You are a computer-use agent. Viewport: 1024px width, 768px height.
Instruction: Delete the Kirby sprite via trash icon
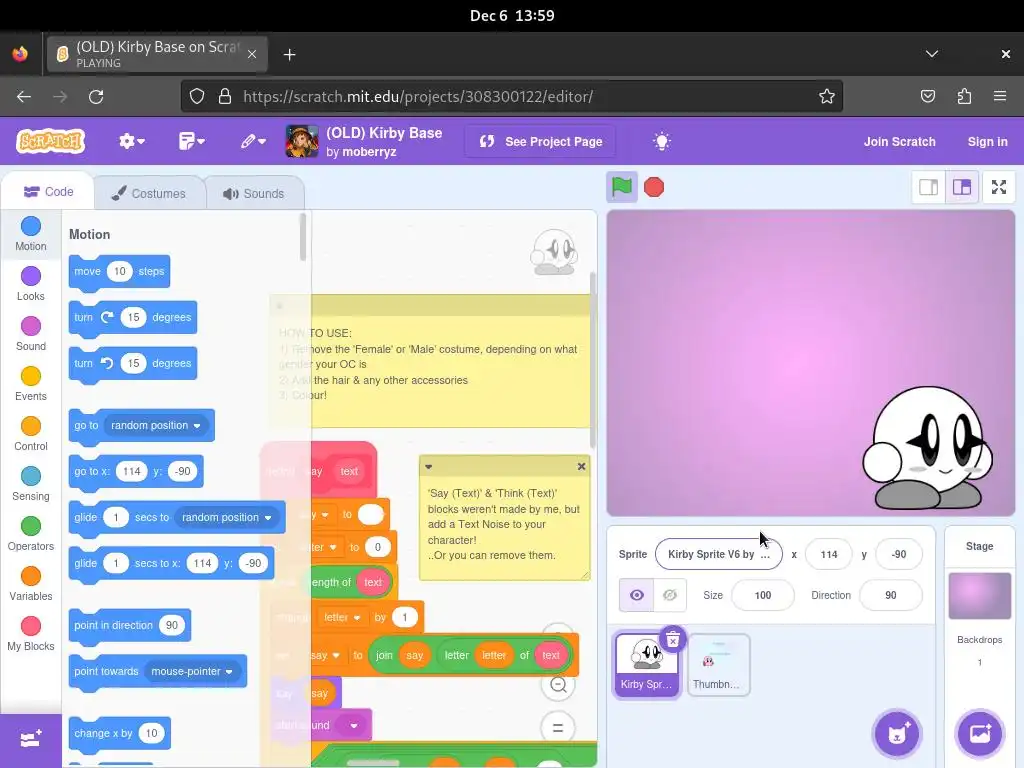[673, 639]
